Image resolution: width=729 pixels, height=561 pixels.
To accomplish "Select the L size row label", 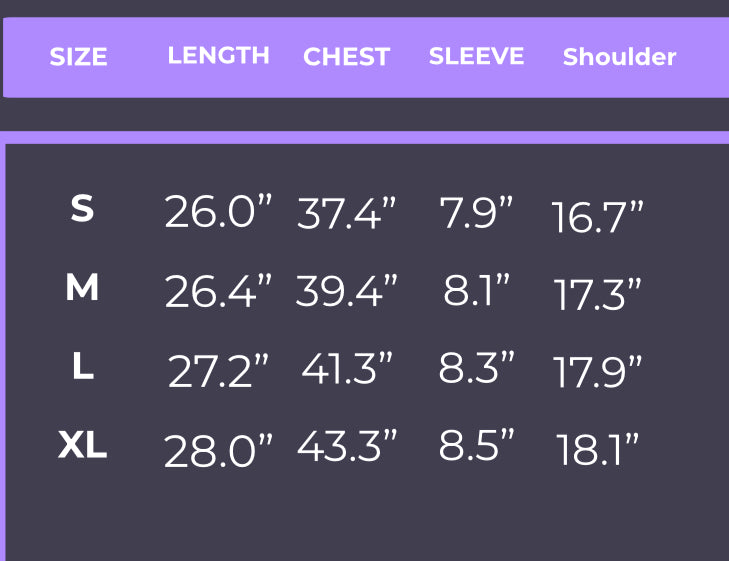I will 83,368.
